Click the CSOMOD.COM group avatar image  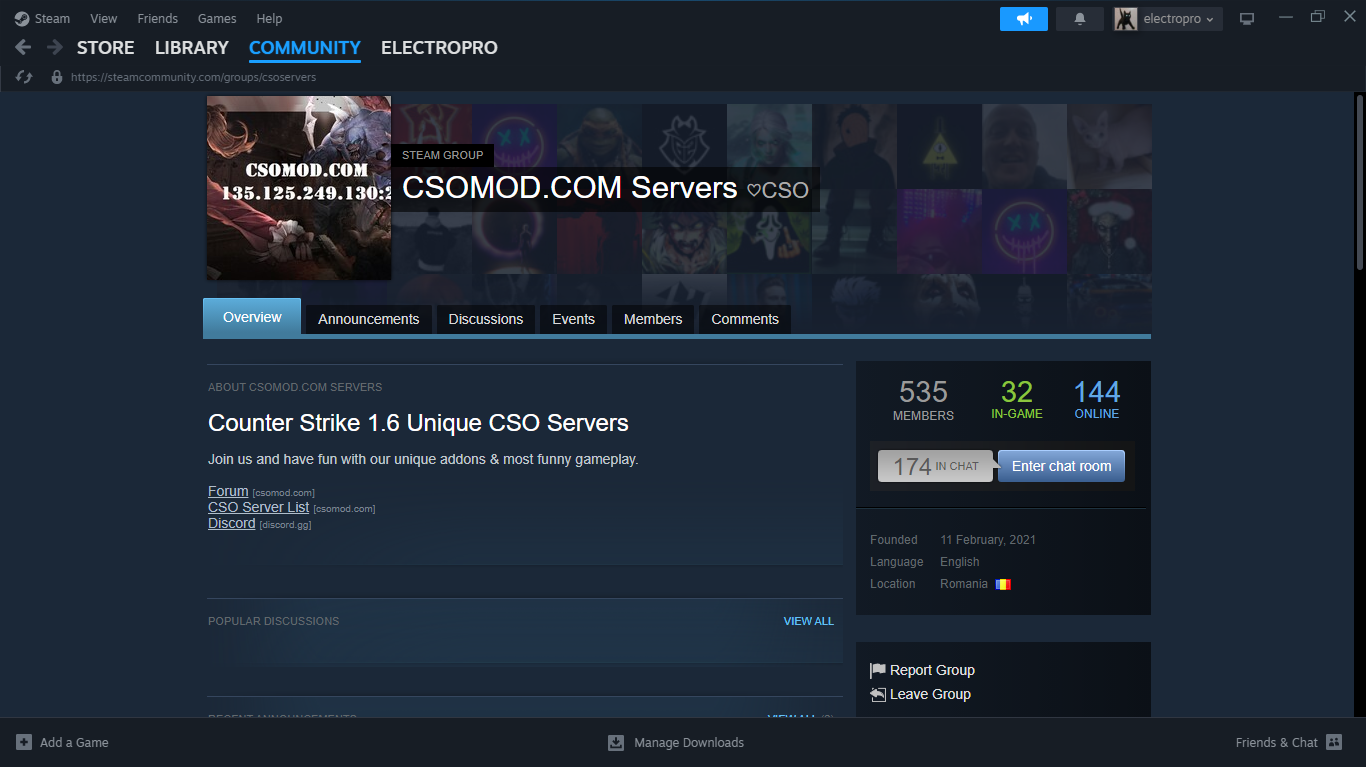click(298, 188)
